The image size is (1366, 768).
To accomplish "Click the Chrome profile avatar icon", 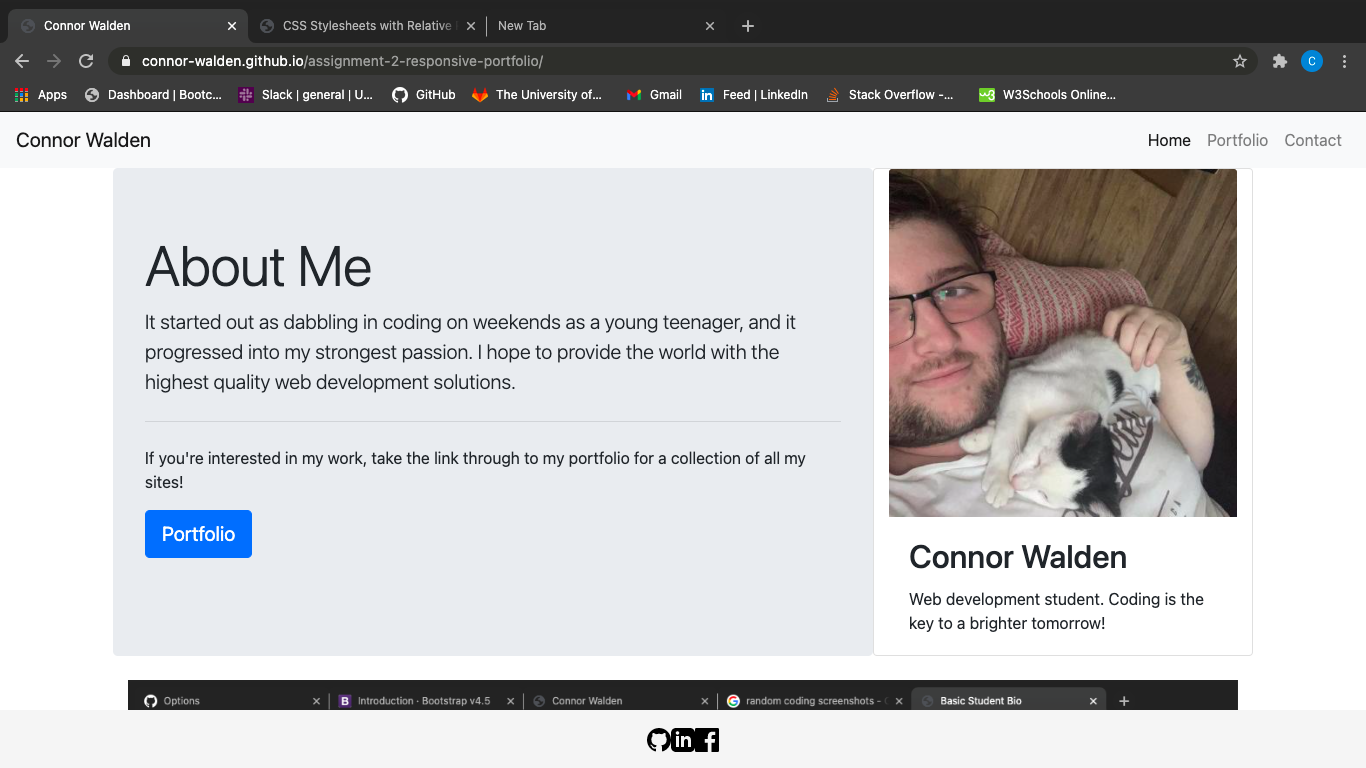I will 1311,61.
